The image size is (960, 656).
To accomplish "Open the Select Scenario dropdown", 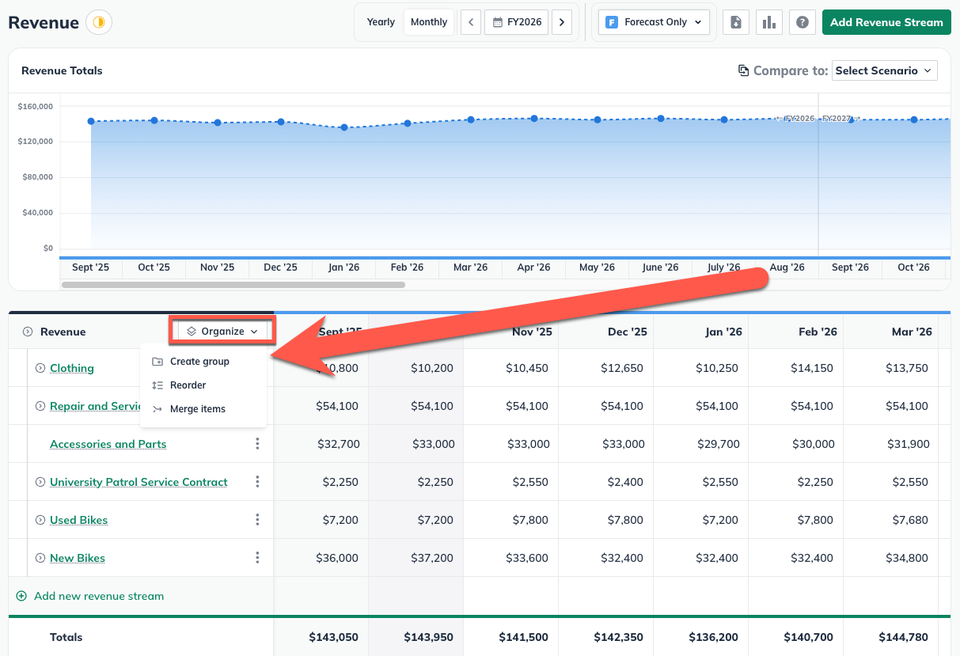I will pos(884,70).
